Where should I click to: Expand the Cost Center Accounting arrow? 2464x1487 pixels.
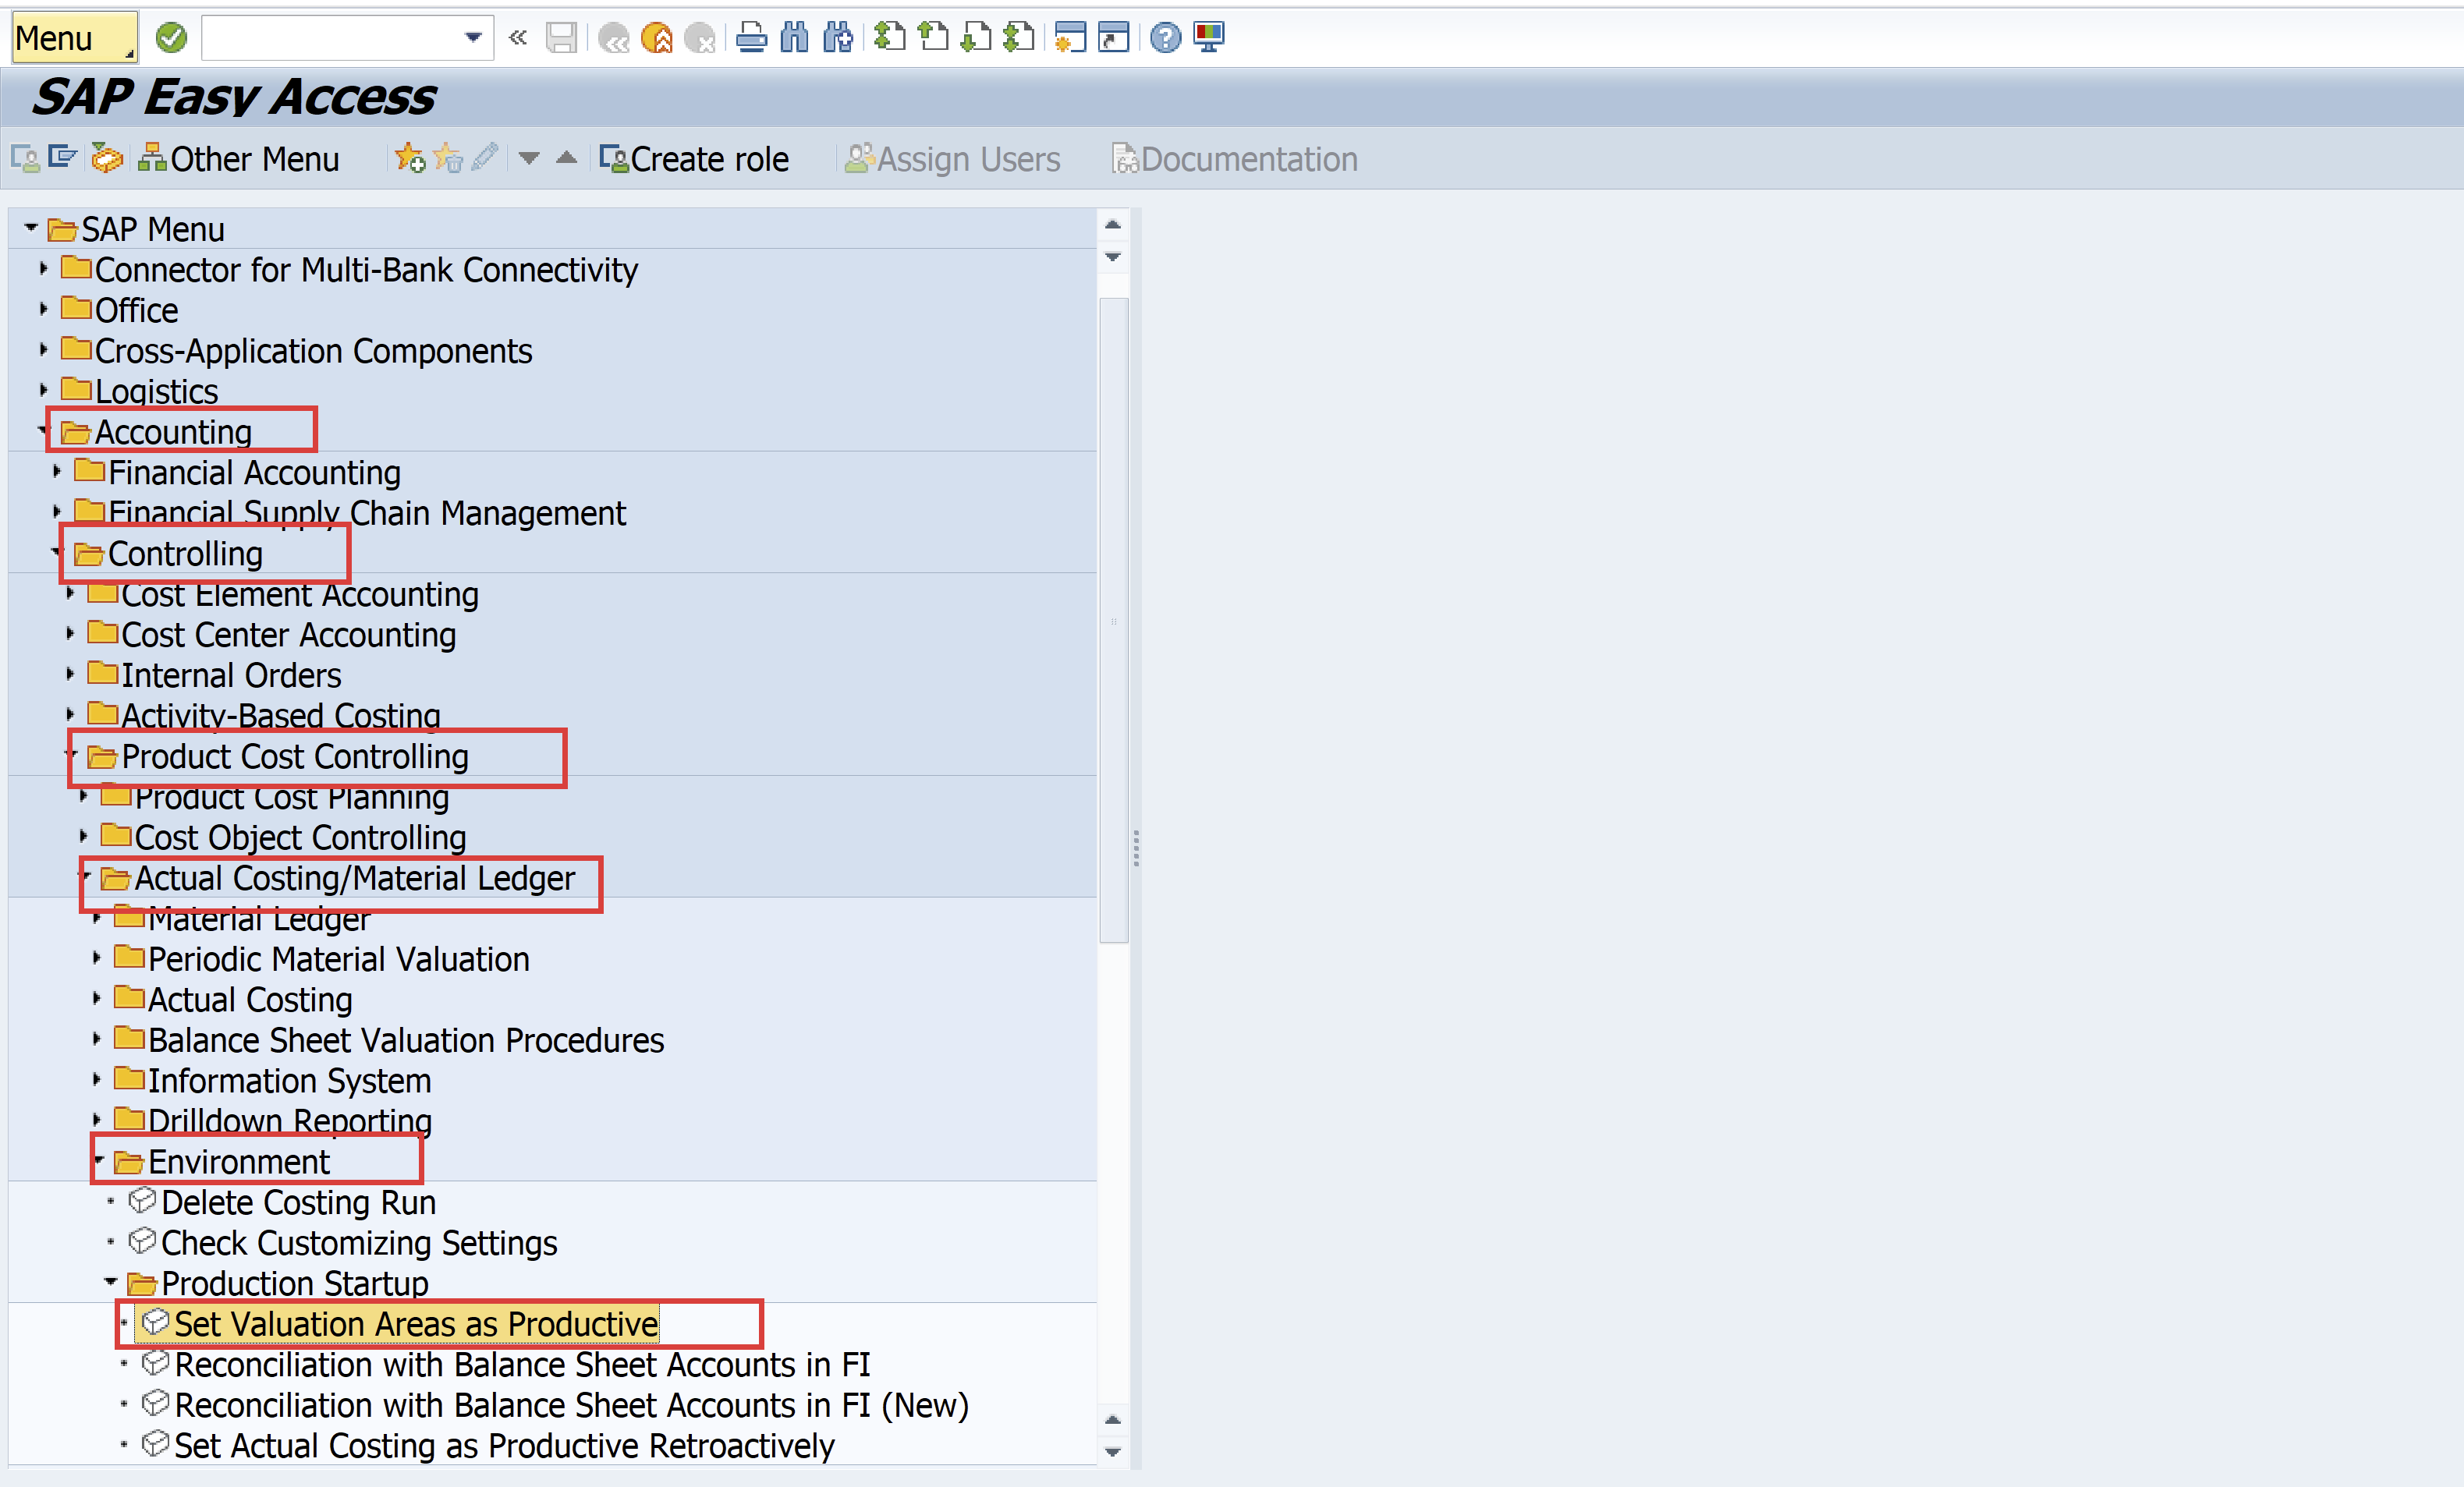pos(71,633)
